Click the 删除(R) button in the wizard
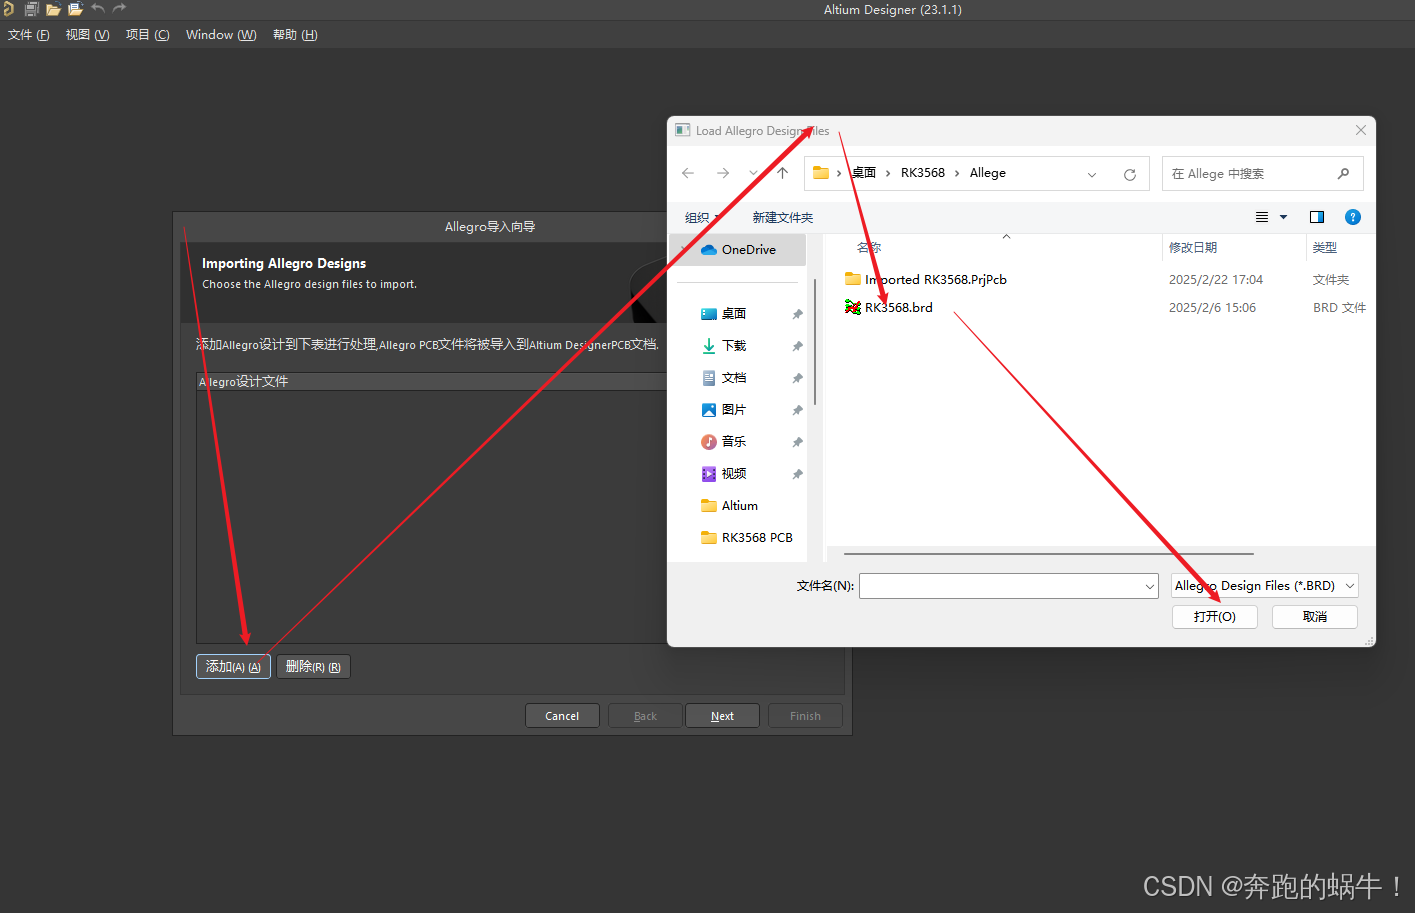This screenshot has height=913, width=1415. pos(313,667)
